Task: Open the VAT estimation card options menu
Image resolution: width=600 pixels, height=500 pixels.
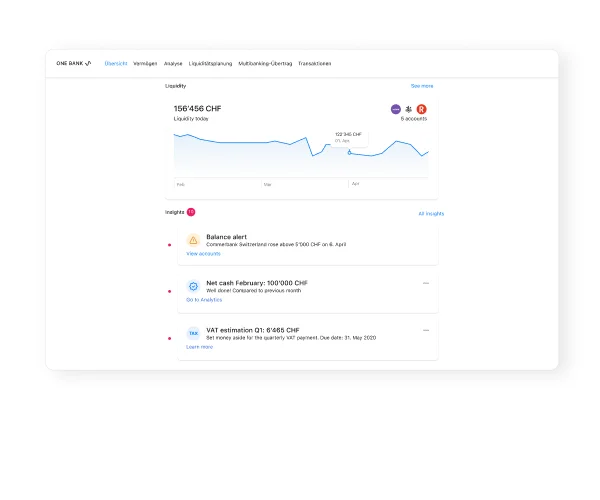Action: coord(426,329)
